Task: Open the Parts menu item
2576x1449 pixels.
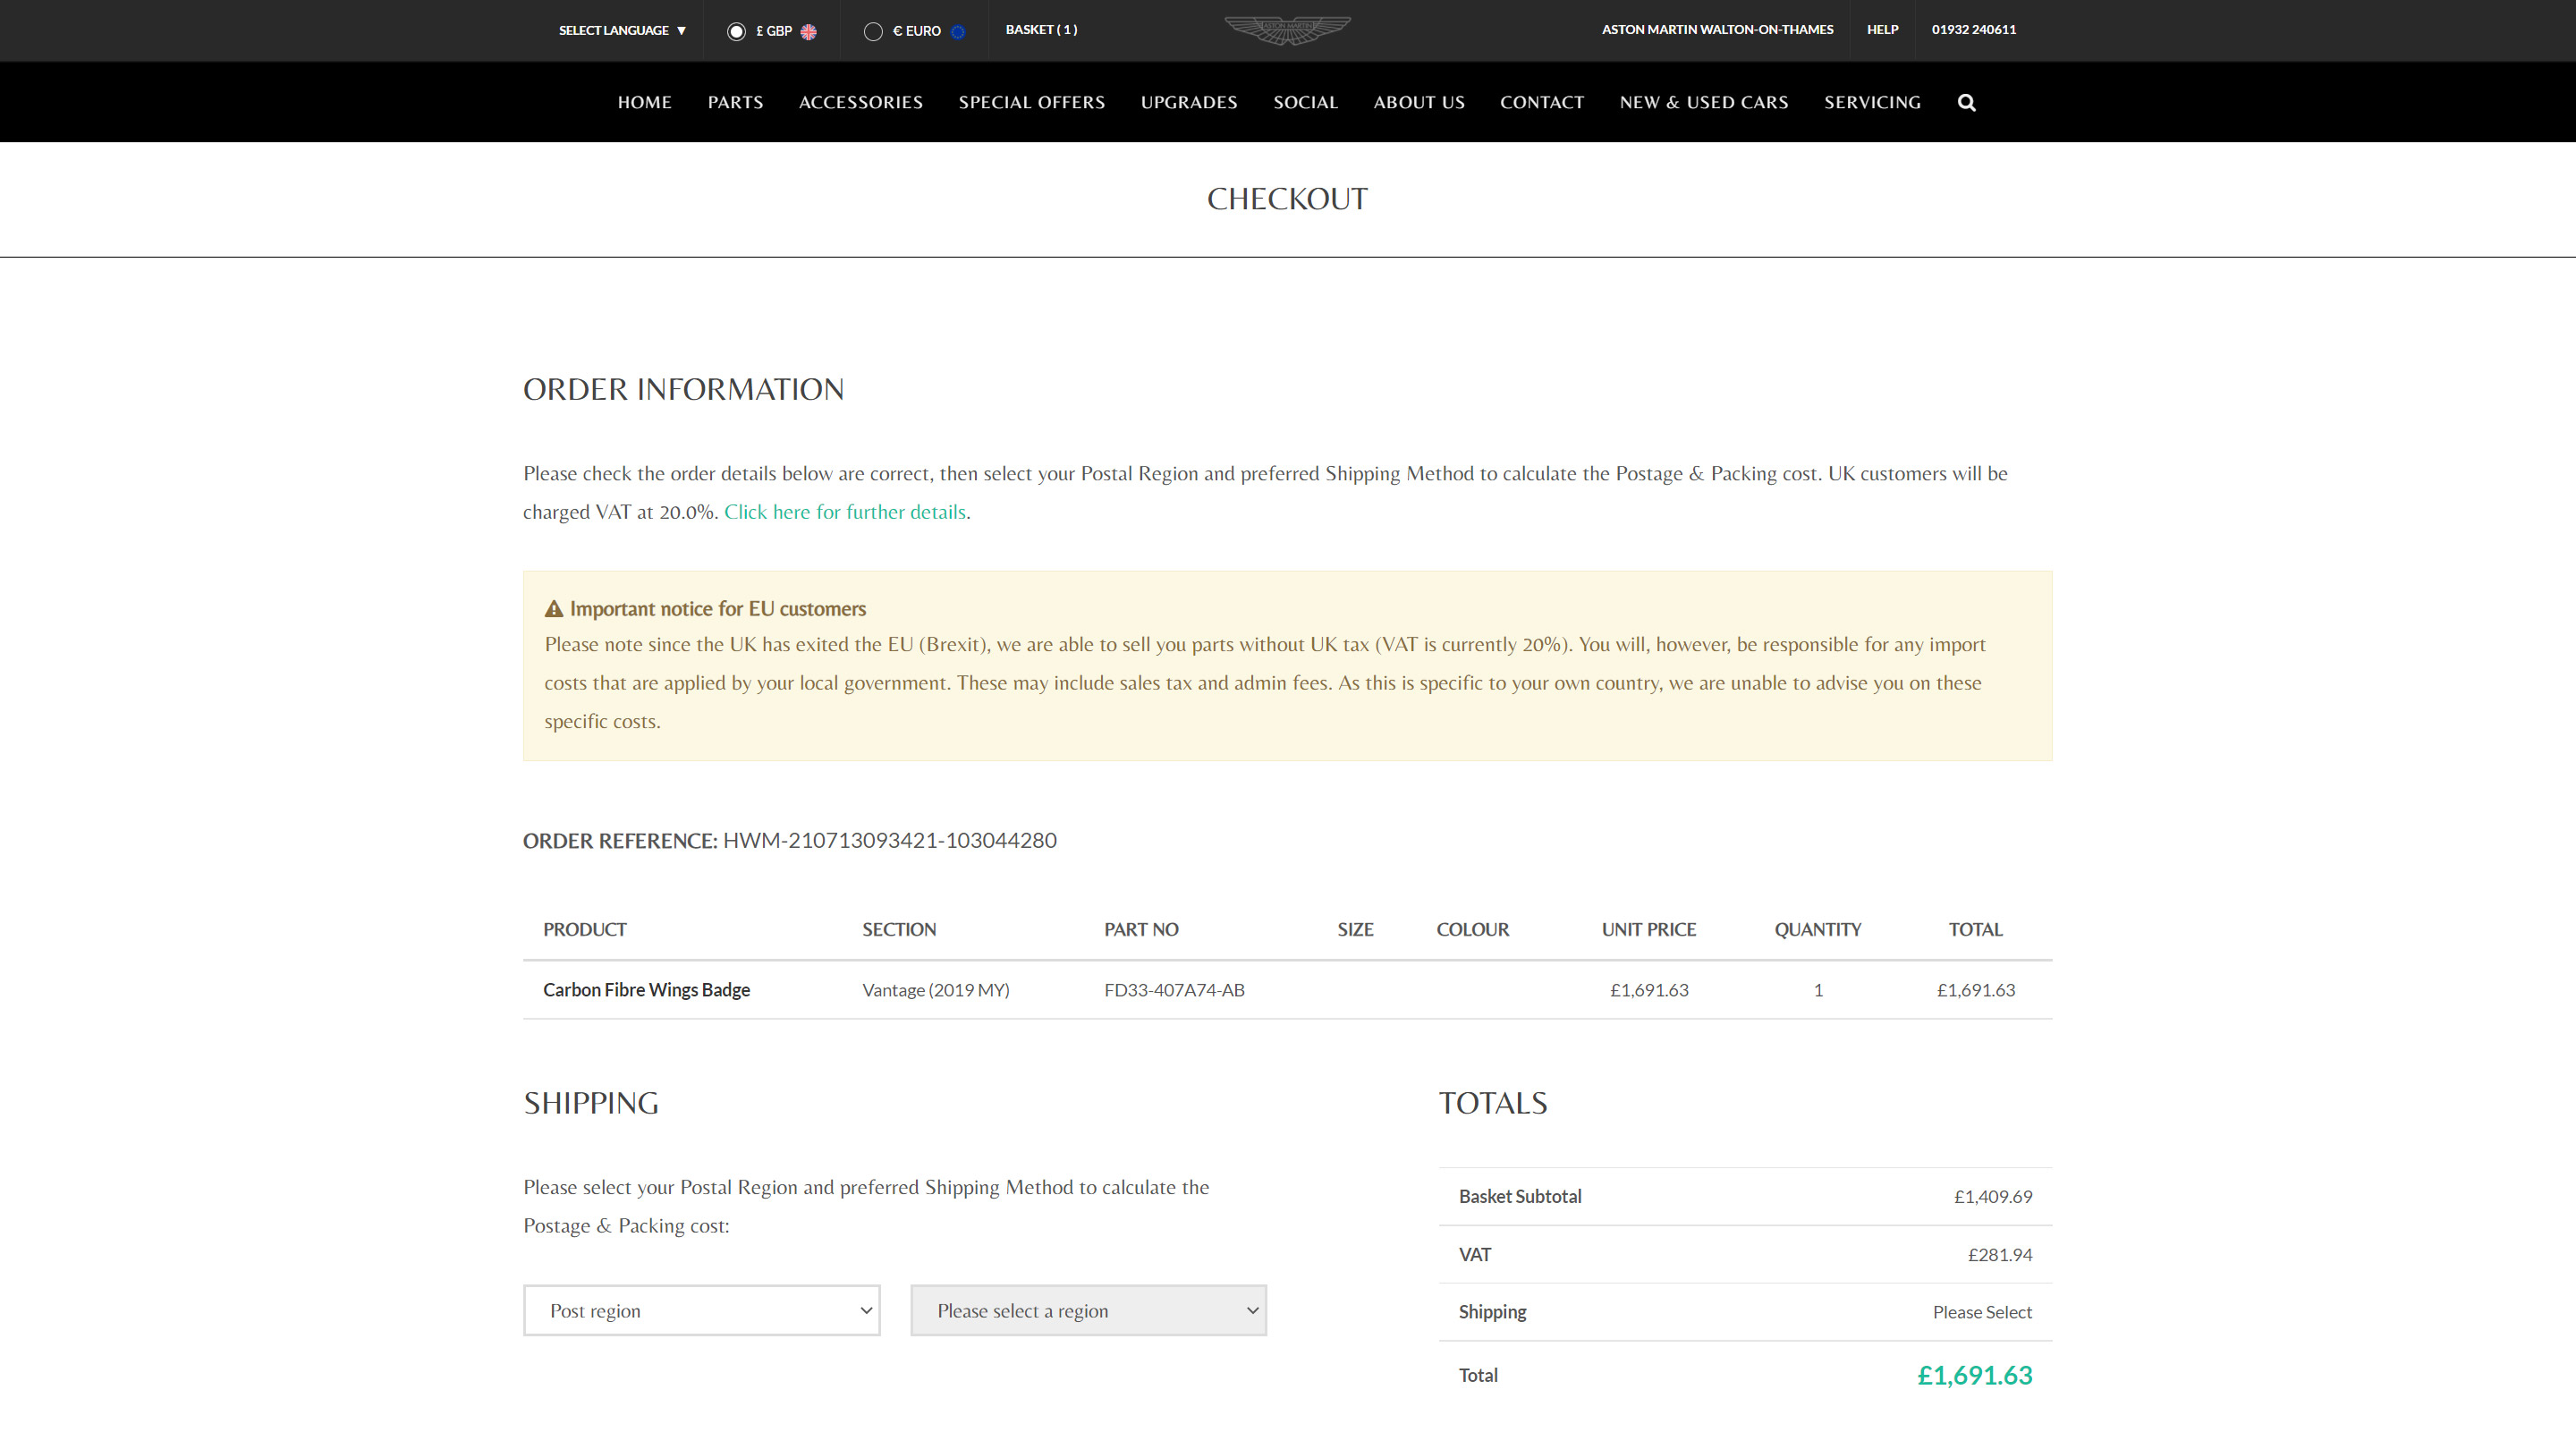Action: [x=735, y=102]
